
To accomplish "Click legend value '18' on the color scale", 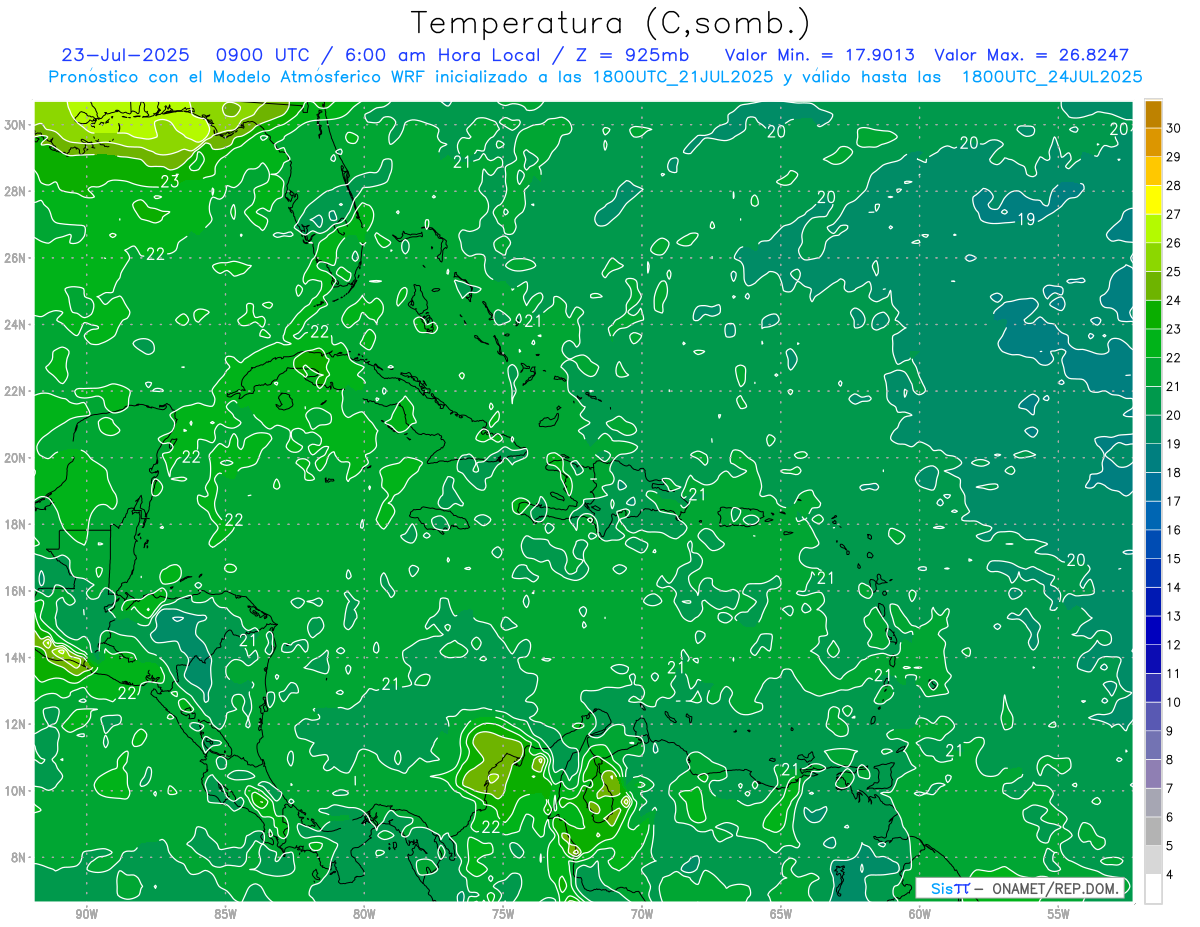I will click(1174, 472).
